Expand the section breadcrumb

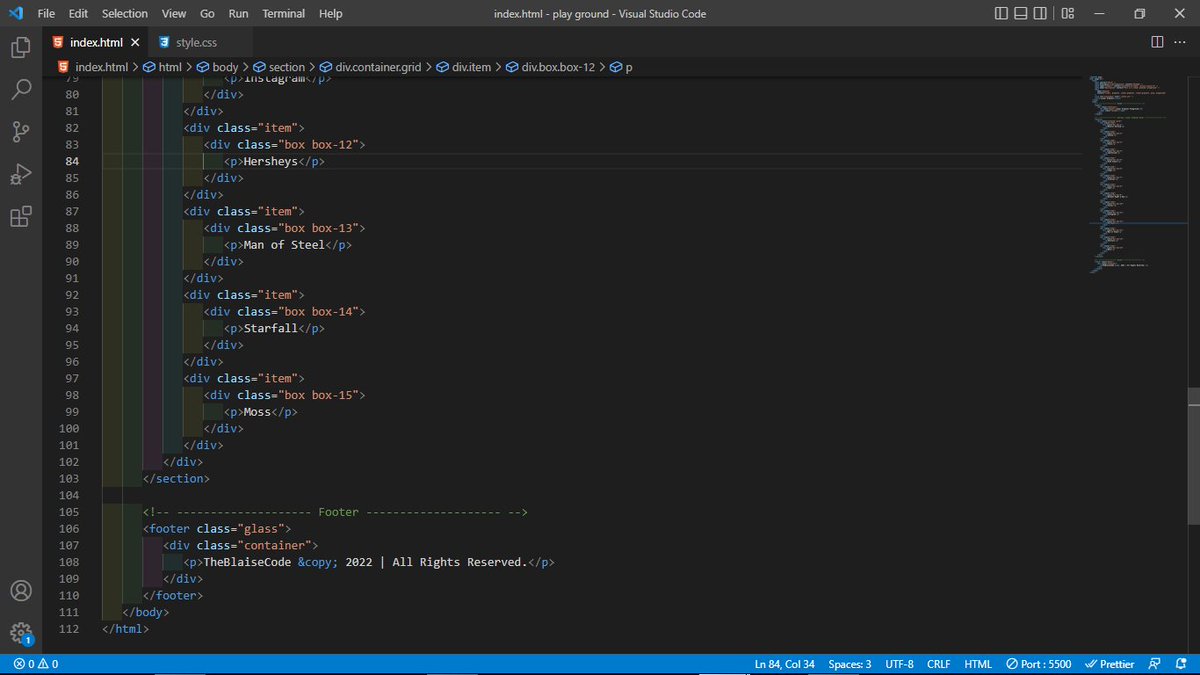coord(279,67)
